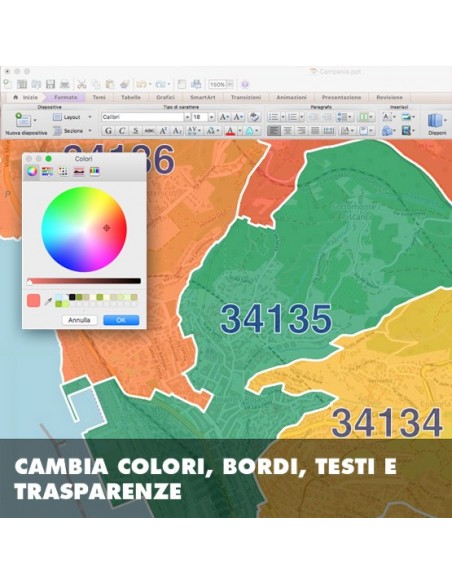Toggle align left paragraph button
This screenshot has height=584, width=452.
[274, 131]
